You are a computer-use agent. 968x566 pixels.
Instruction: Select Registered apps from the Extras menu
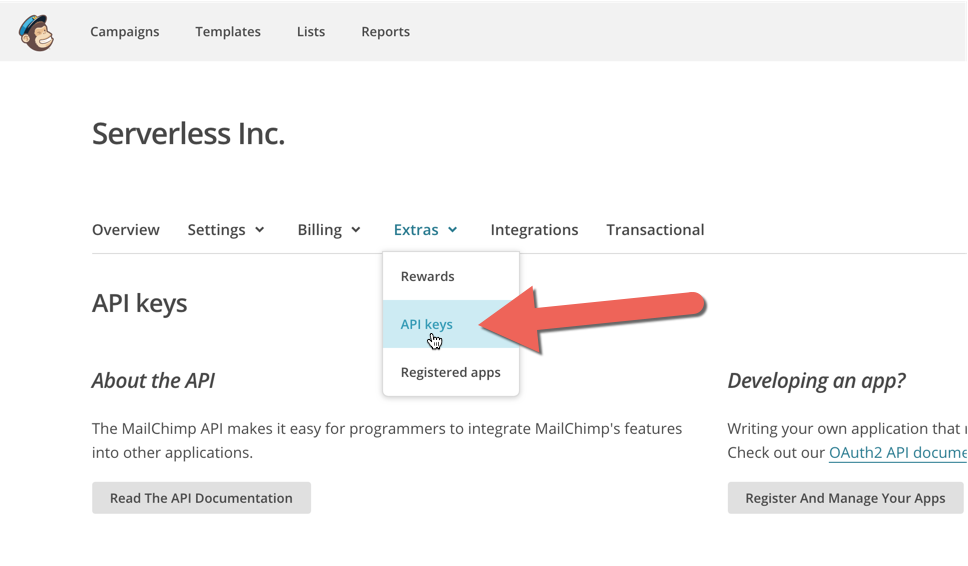pos(450,373)
